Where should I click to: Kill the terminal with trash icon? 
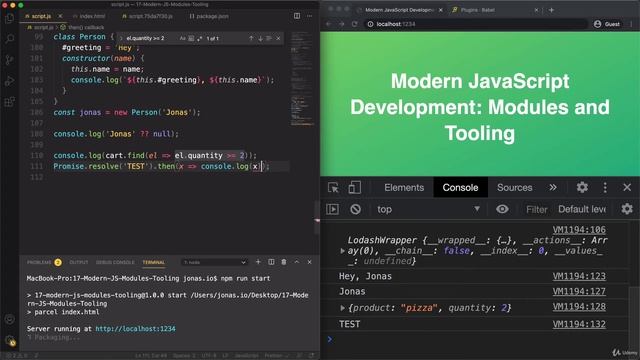coord(284,262)
